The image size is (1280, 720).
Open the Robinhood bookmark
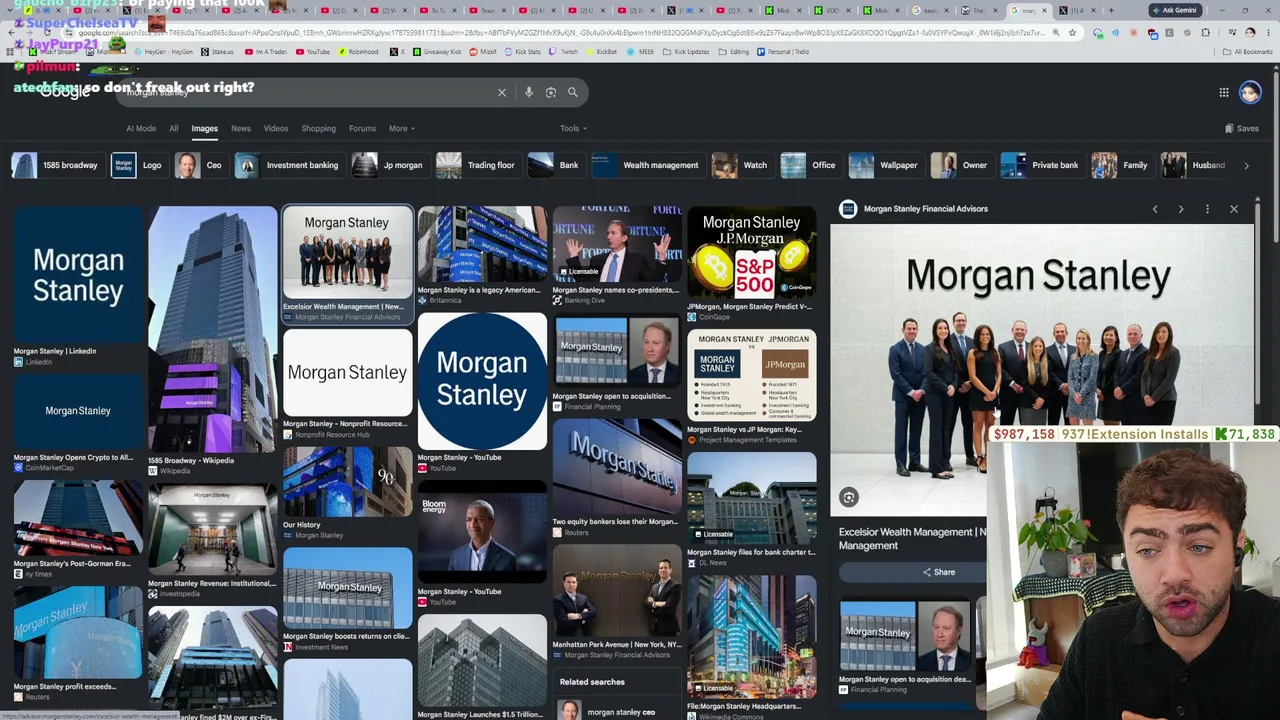tap(357, 51)
